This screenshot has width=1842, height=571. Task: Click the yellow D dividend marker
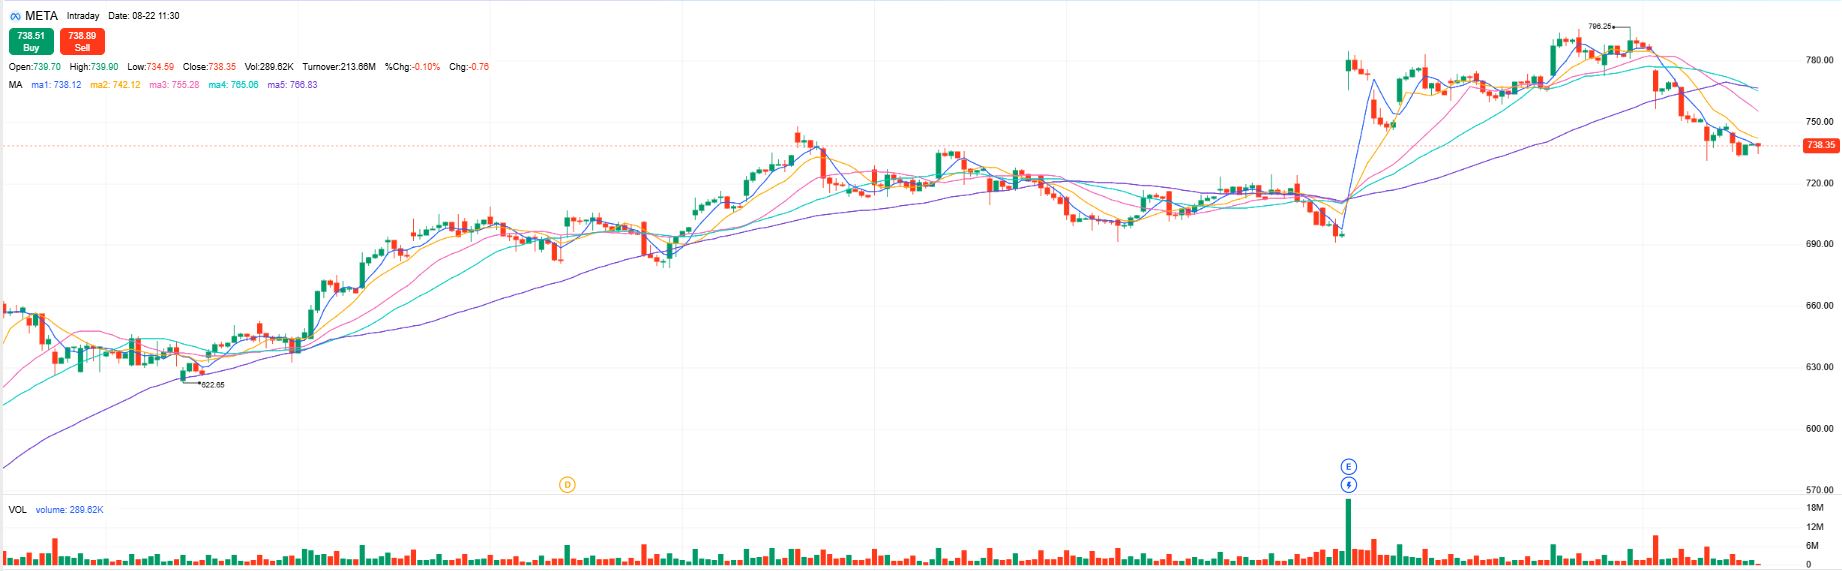pos(567,485)
